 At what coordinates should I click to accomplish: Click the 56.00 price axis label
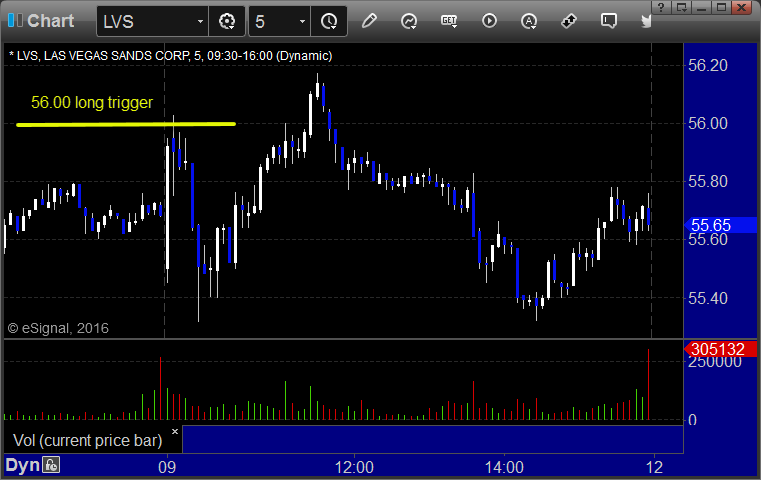708,123
